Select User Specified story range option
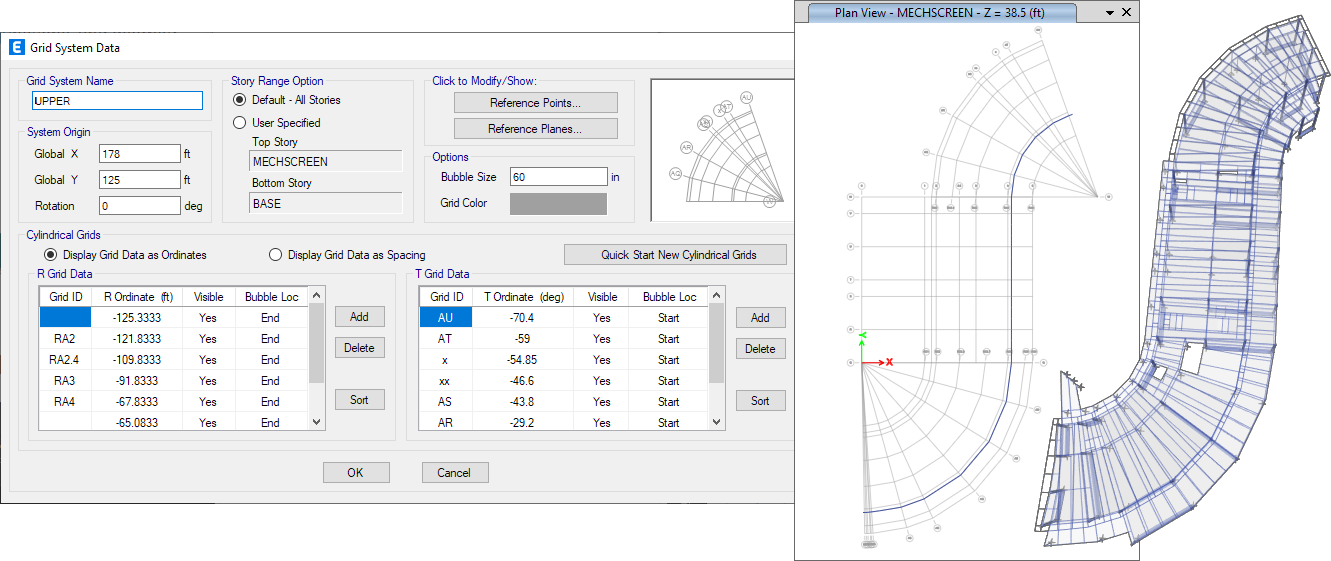 pos(239,123)
